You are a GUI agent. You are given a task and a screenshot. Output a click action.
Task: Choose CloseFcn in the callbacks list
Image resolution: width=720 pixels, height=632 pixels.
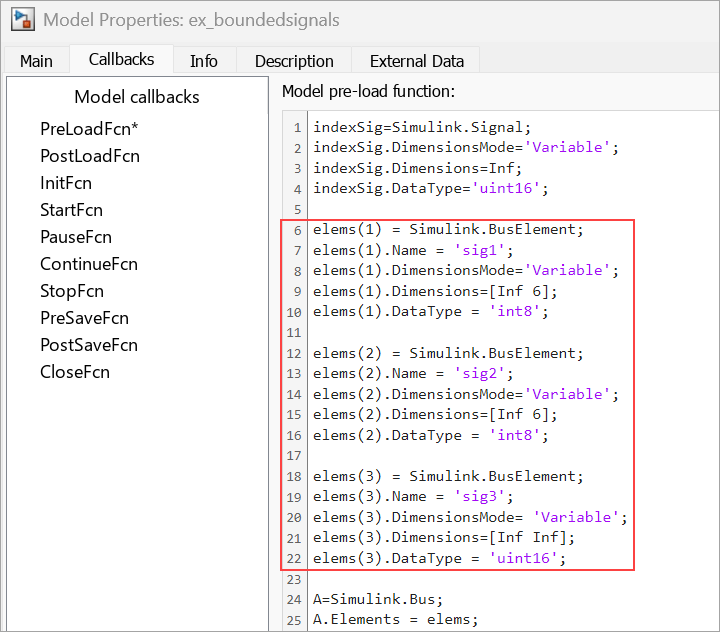coord(75,372)
